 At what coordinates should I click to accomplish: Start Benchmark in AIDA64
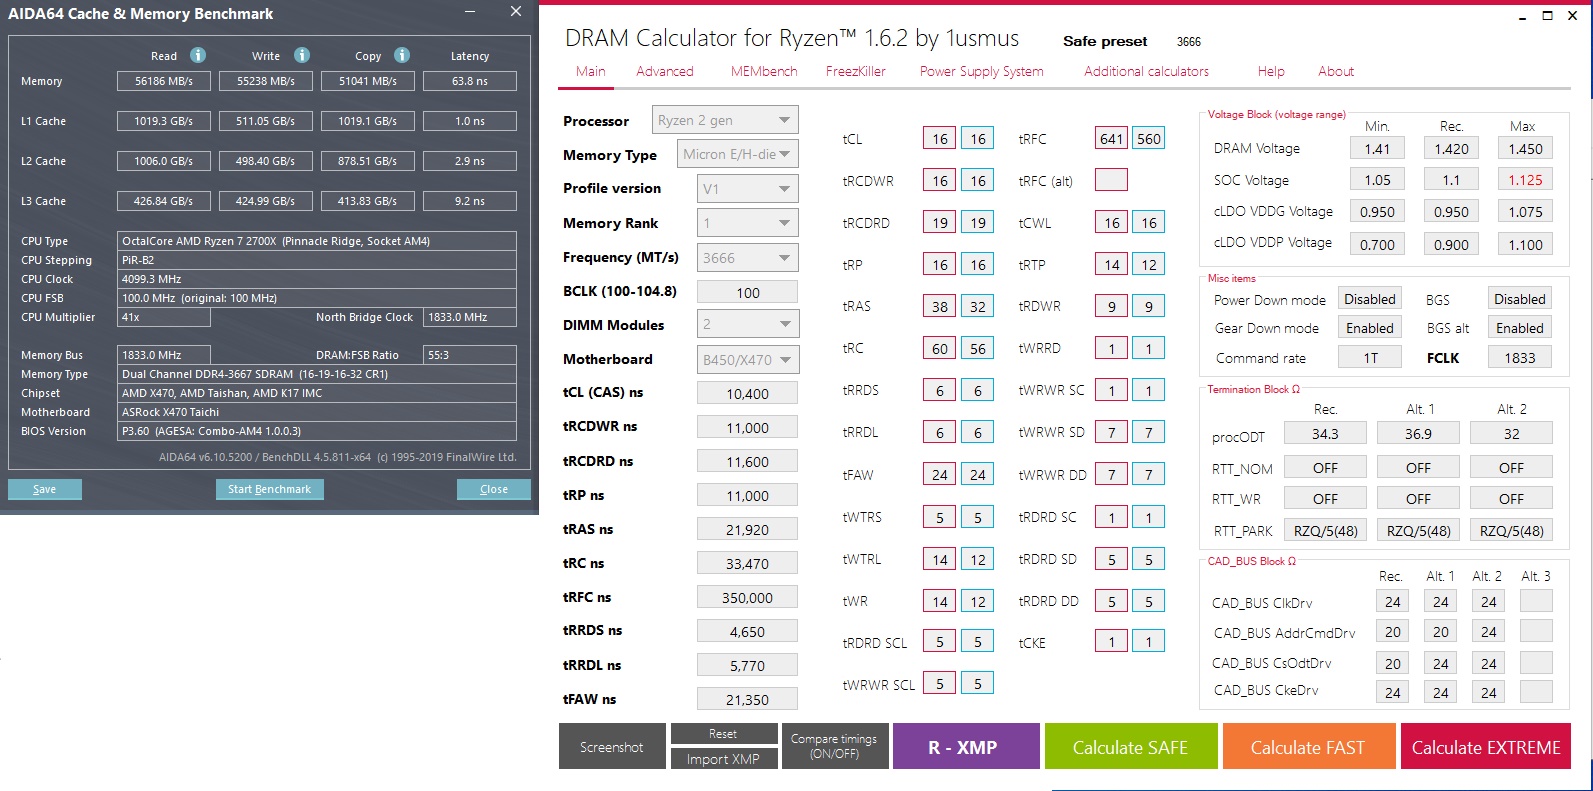click(x=269, y=489)
